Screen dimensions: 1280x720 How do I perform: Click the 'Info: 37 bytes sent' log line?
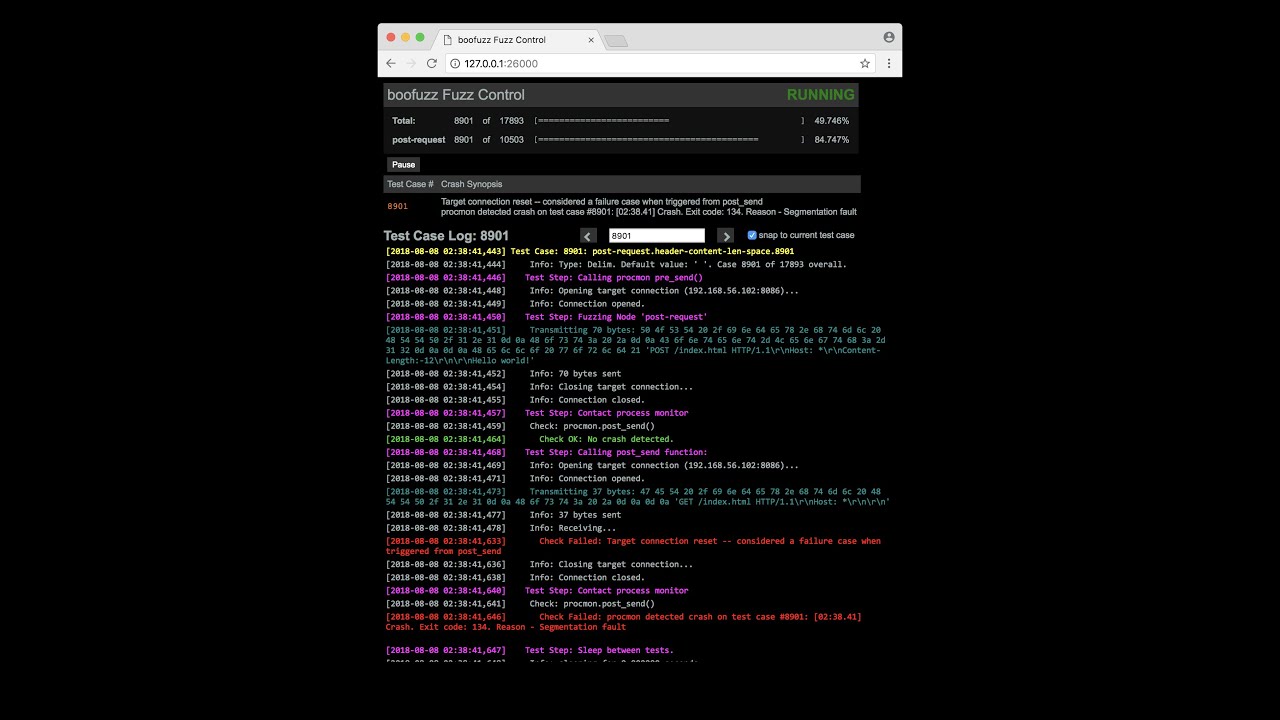(x=504, y=515)
